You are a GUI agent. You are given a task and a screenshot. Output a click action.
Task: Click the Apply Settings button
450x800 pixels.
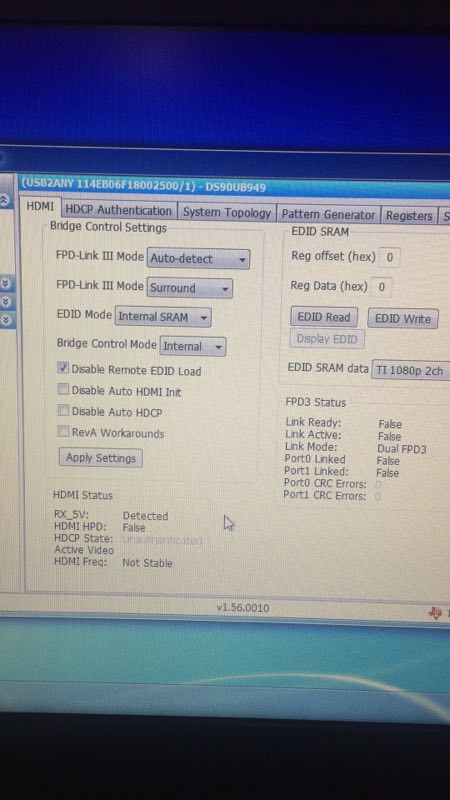[101, 458]
